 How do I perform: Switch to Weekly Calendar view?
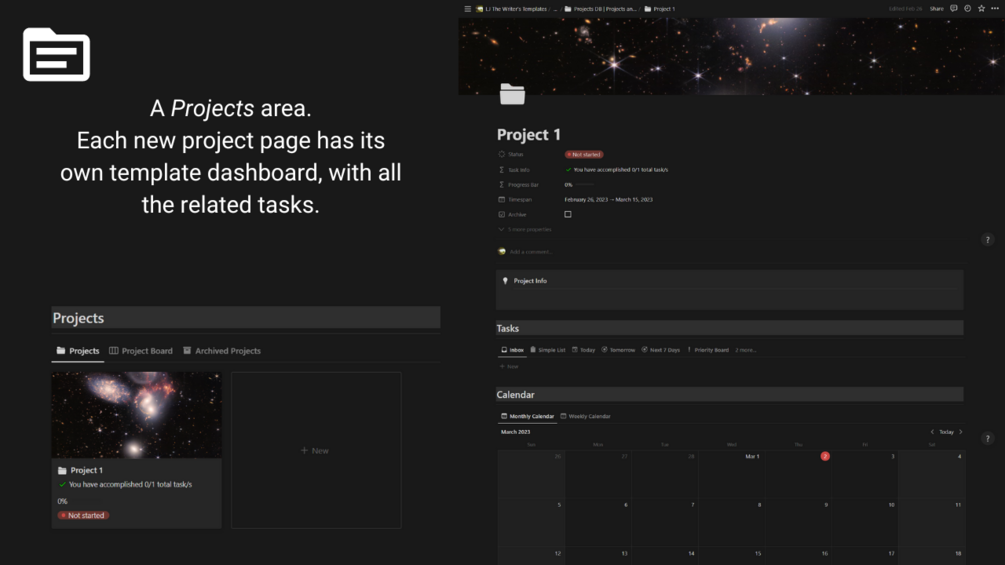click(x=585, y=416)
